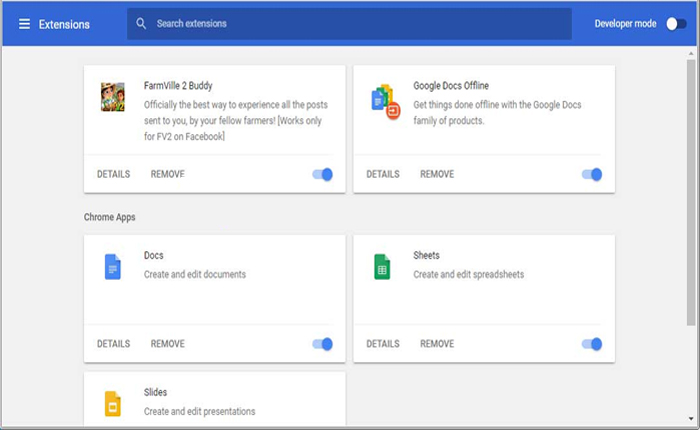Screen dimensions: 700x430
Task: Click the yellow Slides app icon
Action: click(x=113, y=402)
